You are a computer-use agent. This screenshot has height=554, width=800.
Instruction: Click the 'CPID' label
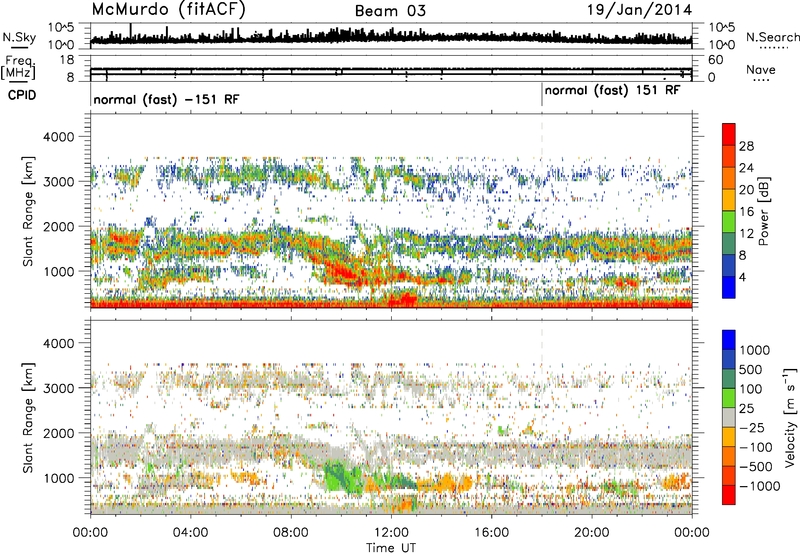[x=22, y=95]
